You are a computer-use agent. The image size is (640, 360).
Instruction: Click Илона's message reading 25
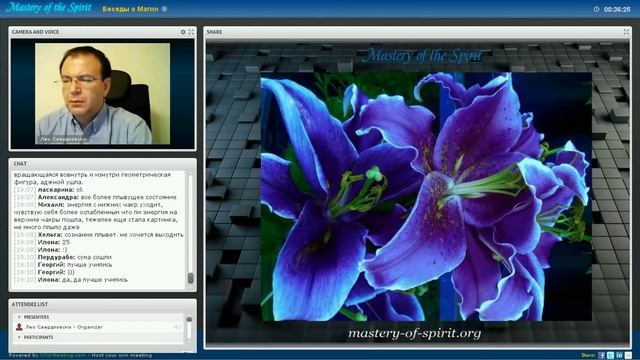(x=42, y=242)
